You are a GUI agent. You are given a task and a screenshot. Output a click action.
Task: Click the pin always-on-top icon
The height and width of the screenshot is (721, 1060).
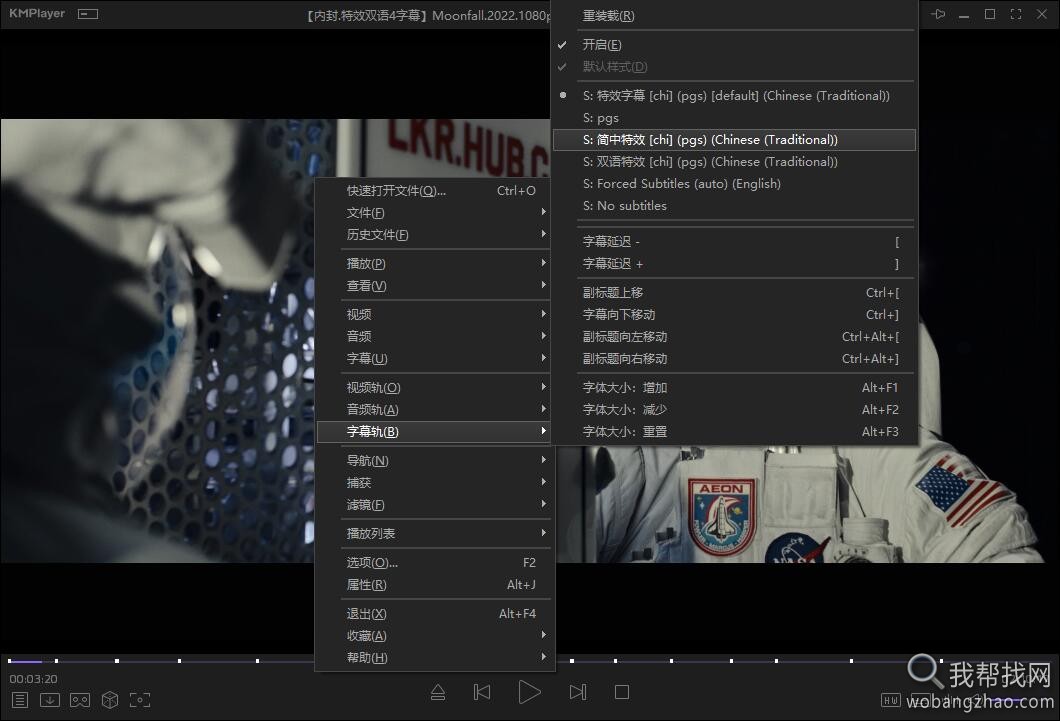click(x=938, y=14)
